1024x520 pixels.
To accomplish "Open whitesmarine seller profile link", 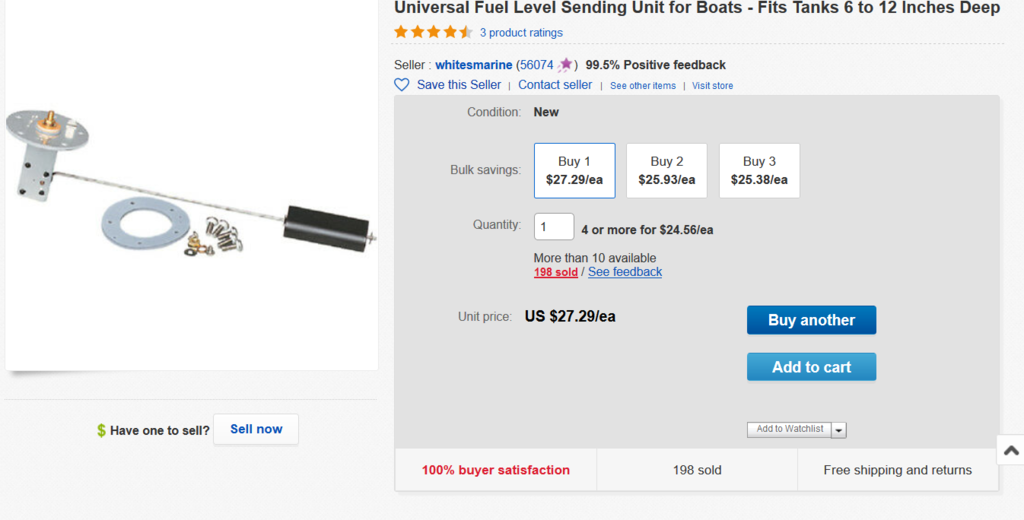I will (x=474, y=65).
